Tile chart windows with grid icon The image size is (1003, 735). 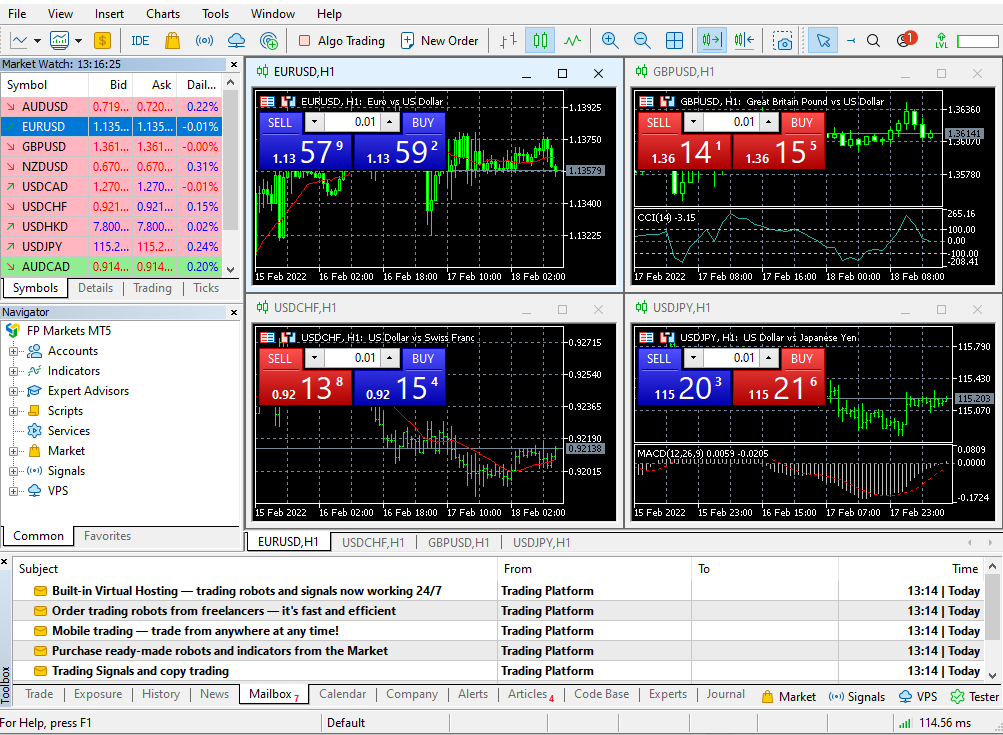point(674,41)
